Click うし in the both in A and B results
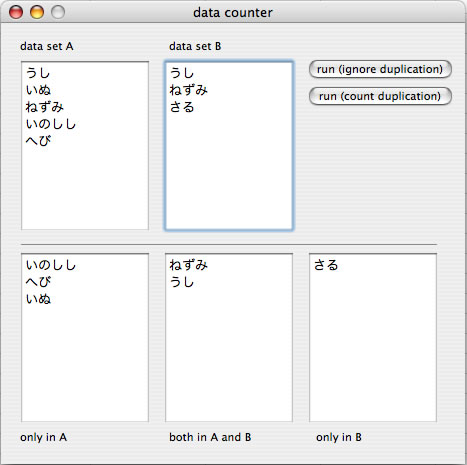The image size is (467, 465). [x=182, y=282]
